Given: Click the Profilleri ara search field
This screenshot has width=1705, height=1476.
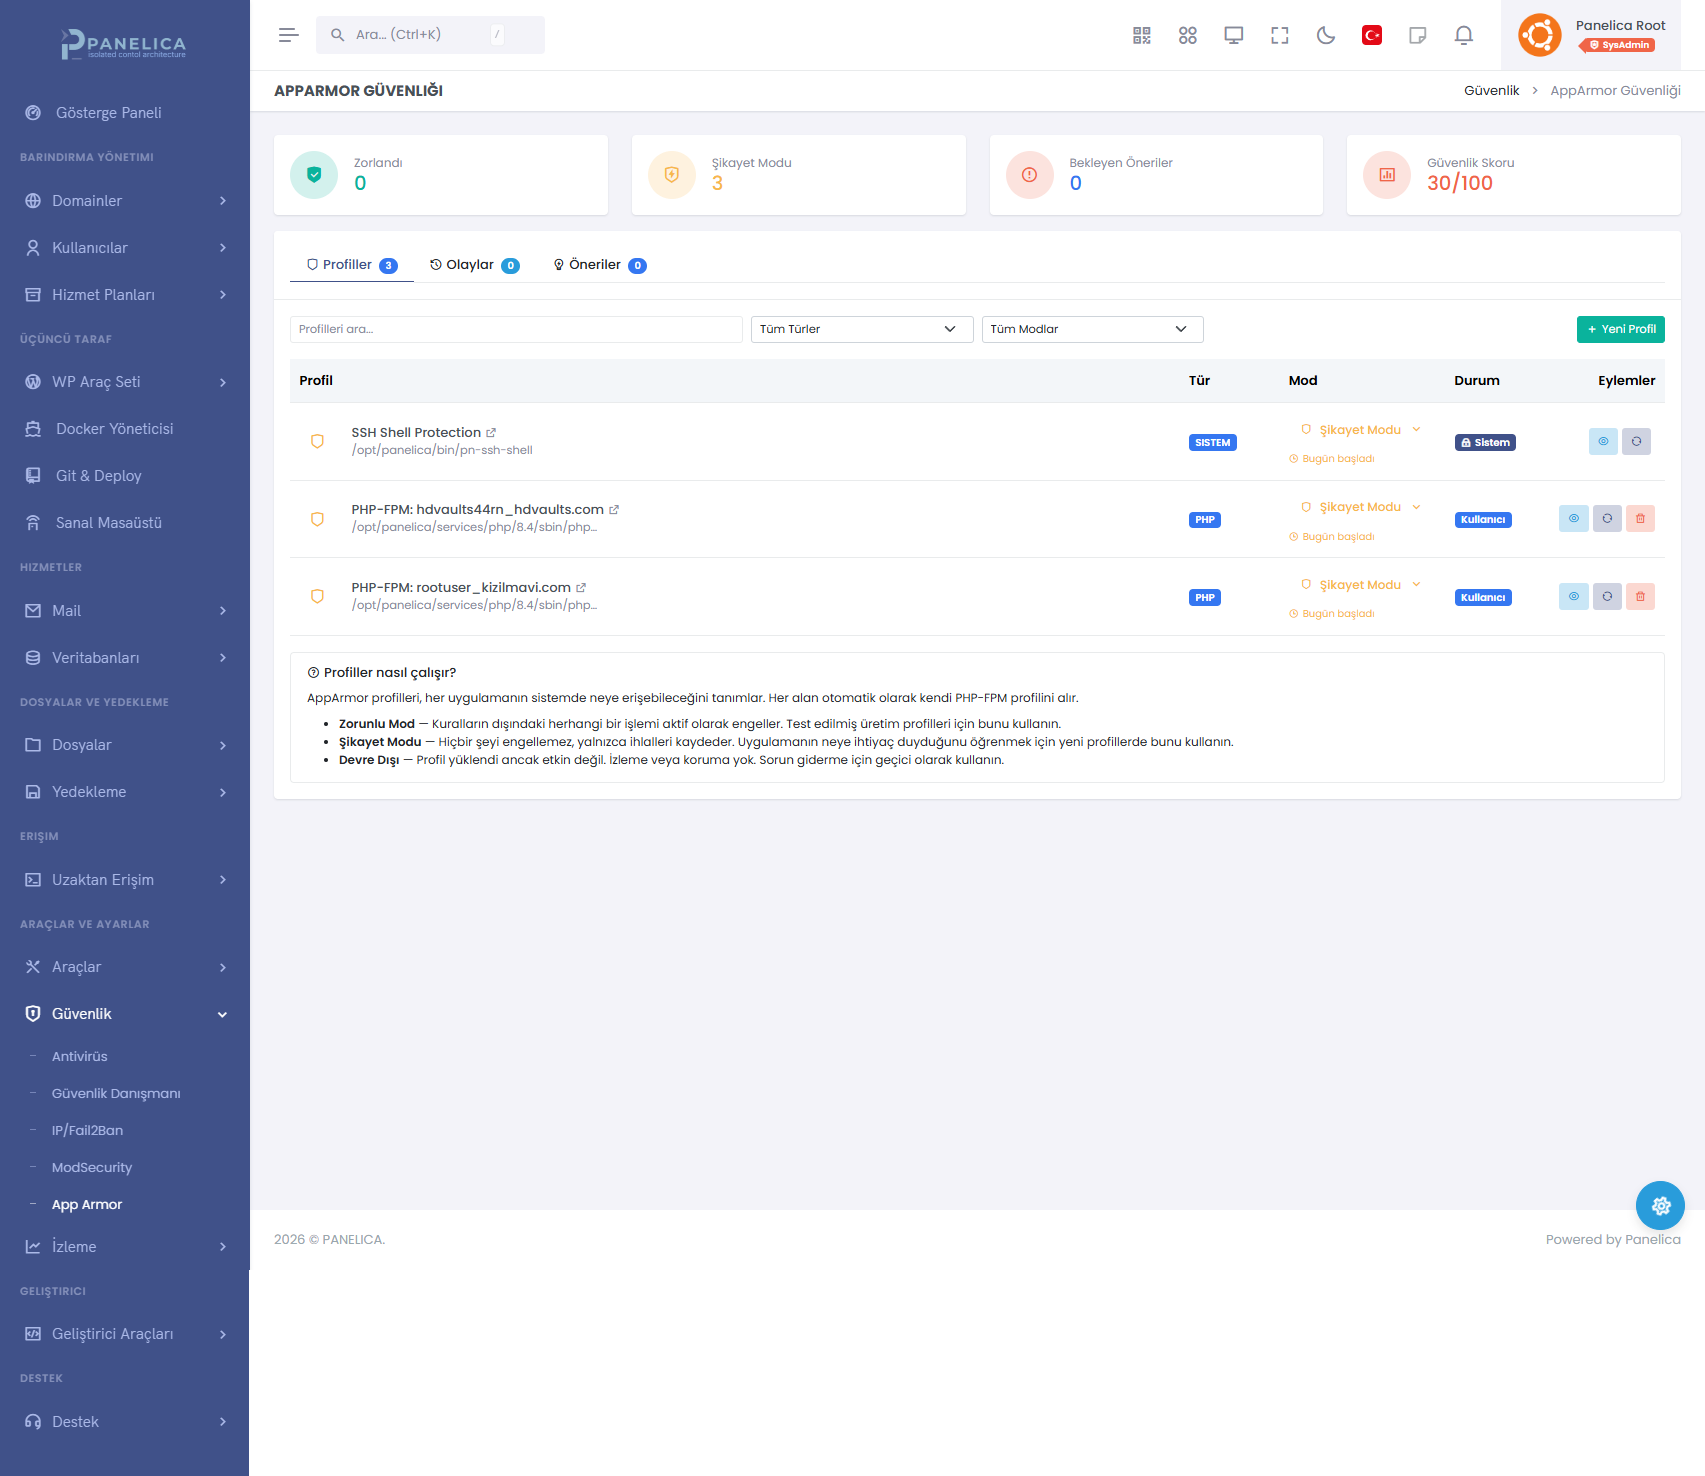Looking at the screenshot, I should point(515,329).
